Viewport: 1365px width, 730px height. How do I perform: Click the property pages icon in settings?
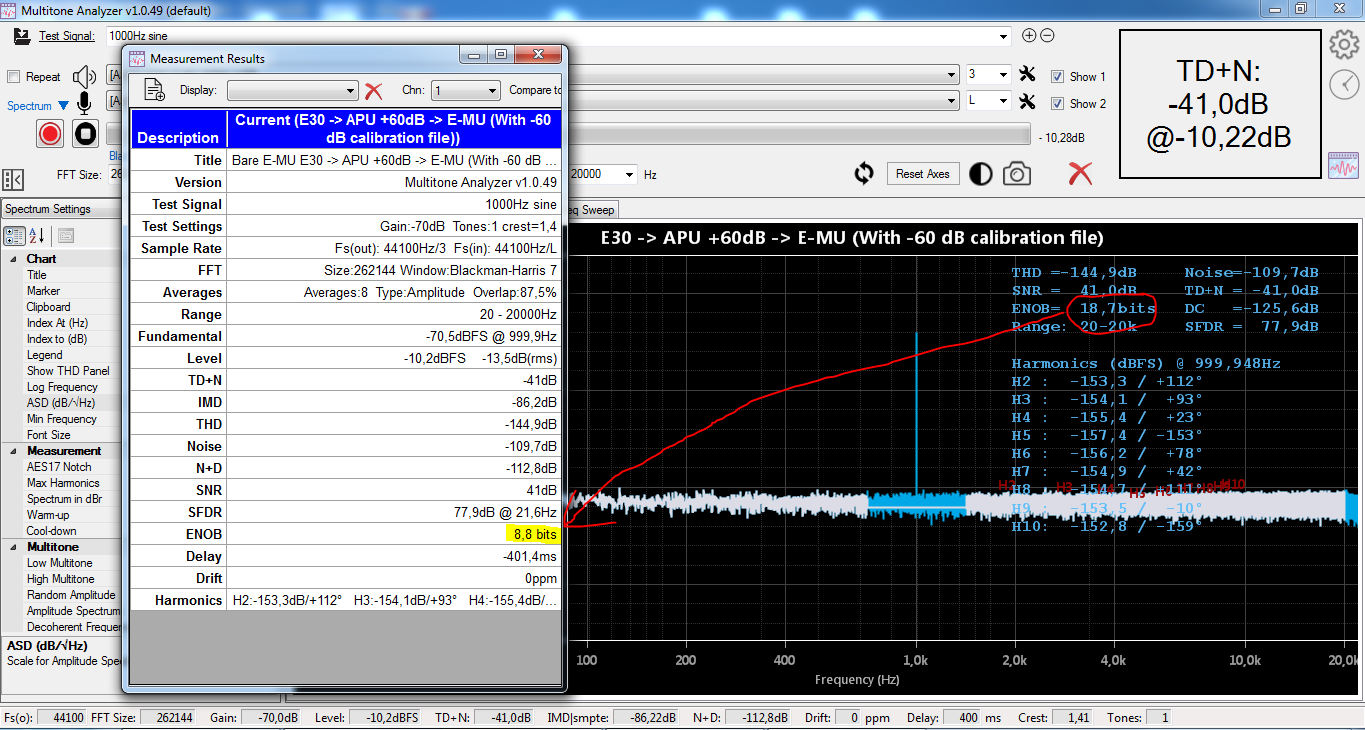pos(66,236)
